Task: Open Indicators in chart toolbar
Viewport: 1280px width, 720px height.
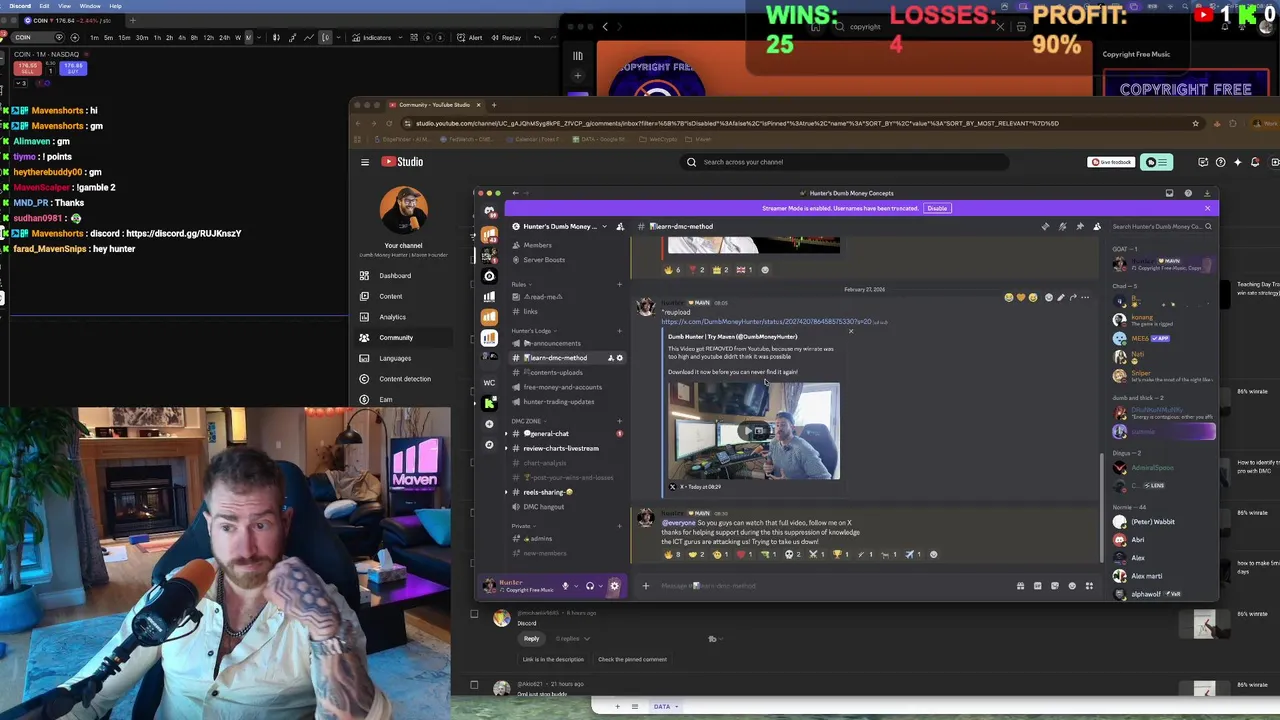Action: pyautogui.click(x=371, y=38)
